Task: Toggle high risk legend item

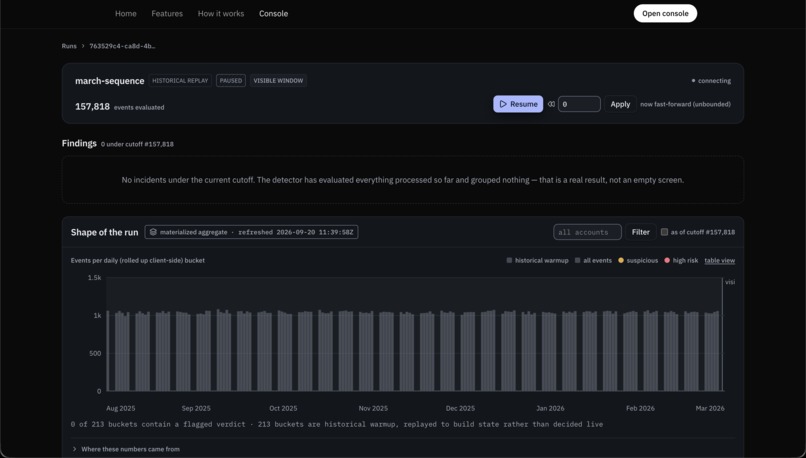Action: point(681,261)
